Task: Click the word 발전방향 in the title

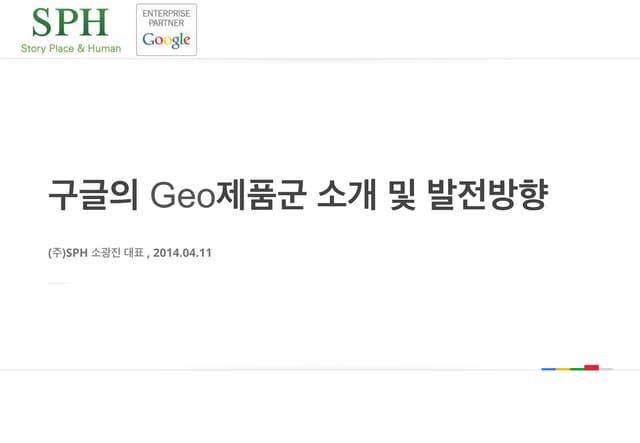Action: [486, 194]
